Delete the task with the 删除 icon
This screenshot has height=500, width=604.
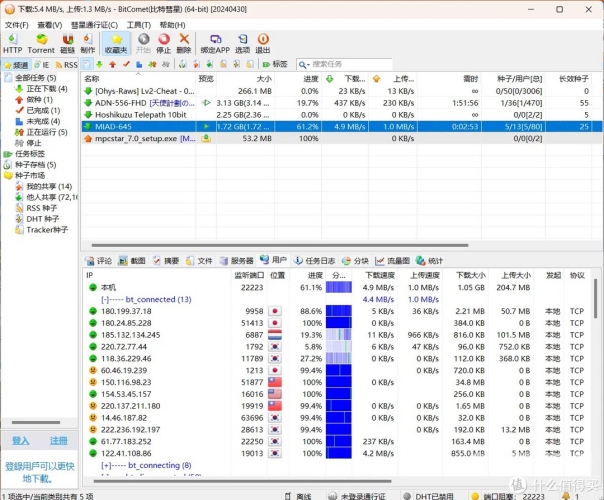click(184, 44)
